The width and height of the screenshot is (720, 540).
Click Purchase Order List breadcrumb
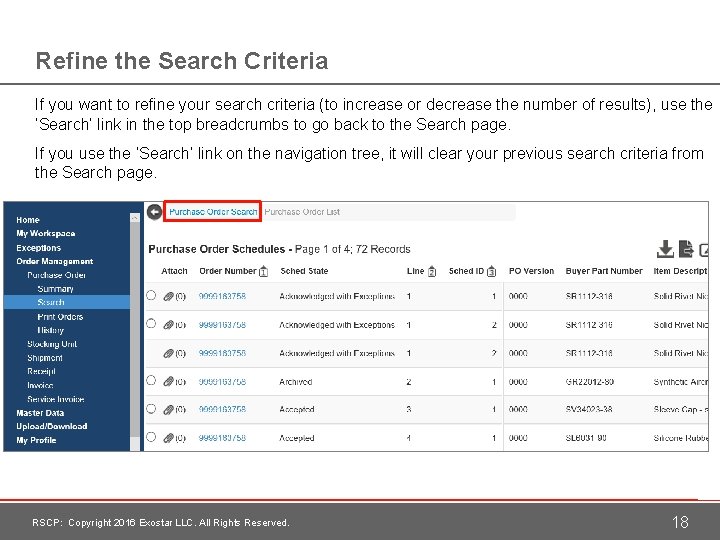[x=302, y=212]
